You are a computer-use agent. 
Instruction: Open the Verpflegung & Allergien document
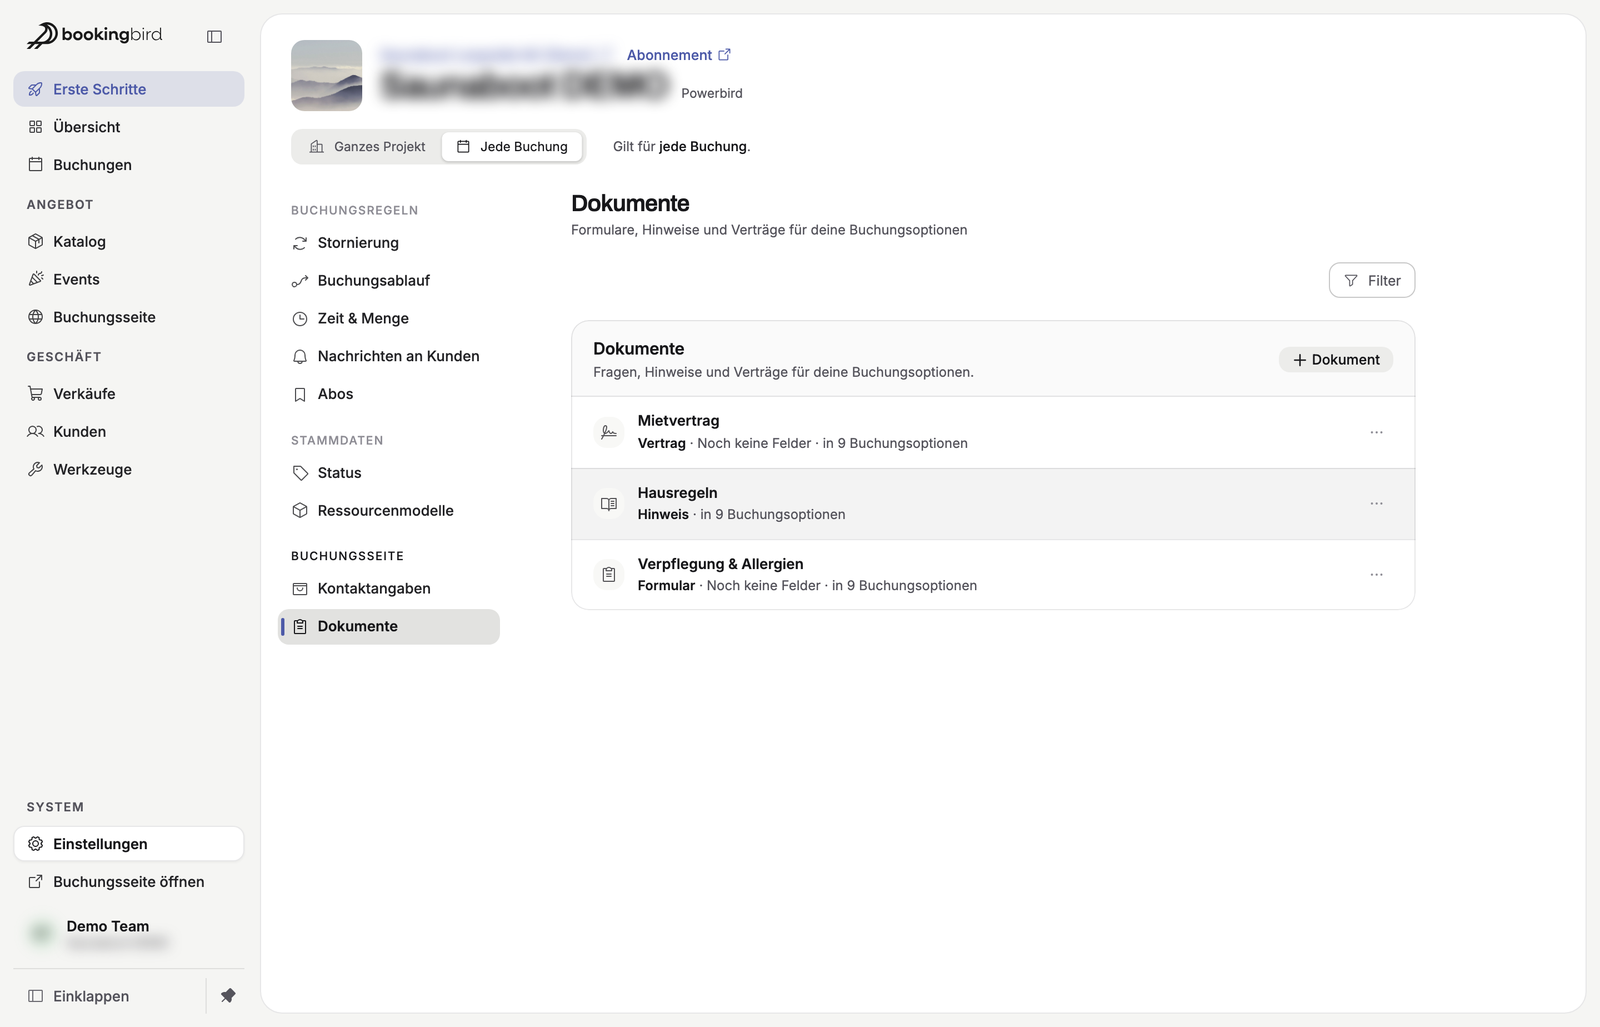pos(993,575)
